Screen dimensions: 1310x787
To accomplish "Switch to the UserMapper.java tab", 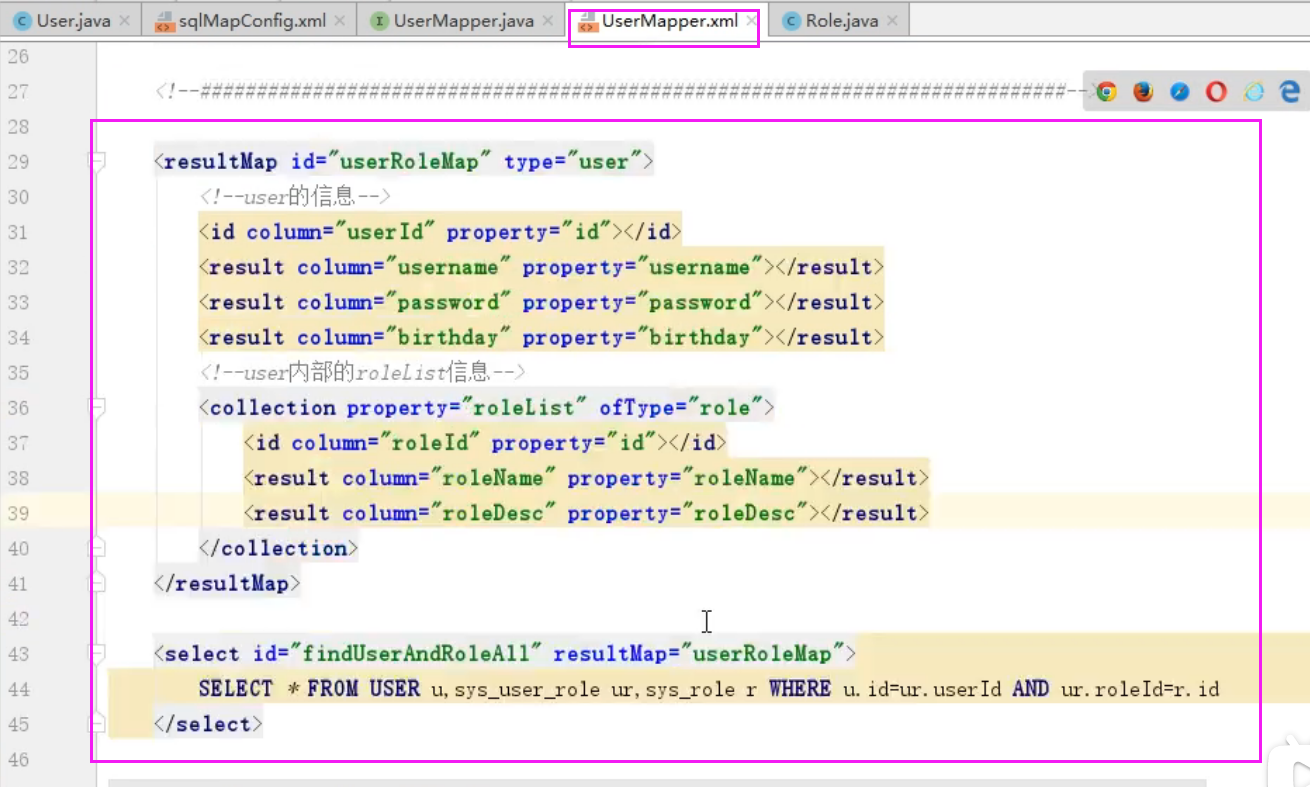I will point(463,20).
